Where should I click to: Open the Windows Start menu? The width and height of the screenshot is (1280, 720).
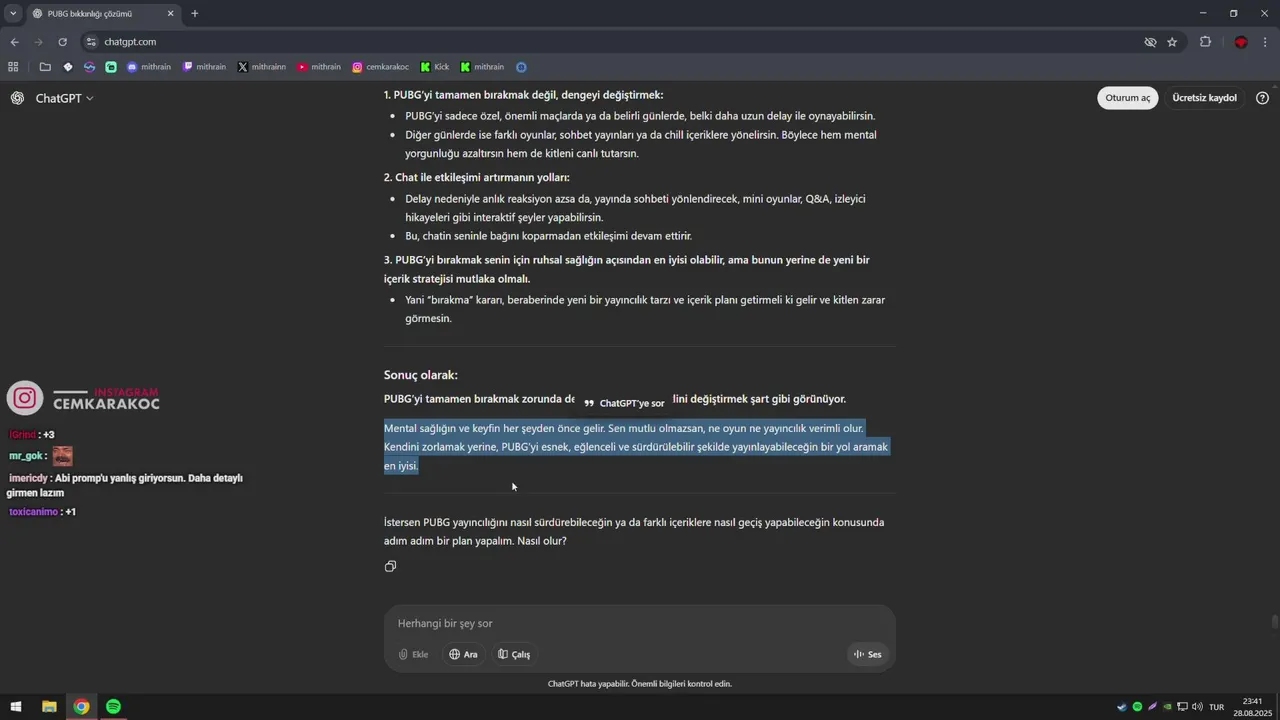[16, 707]
